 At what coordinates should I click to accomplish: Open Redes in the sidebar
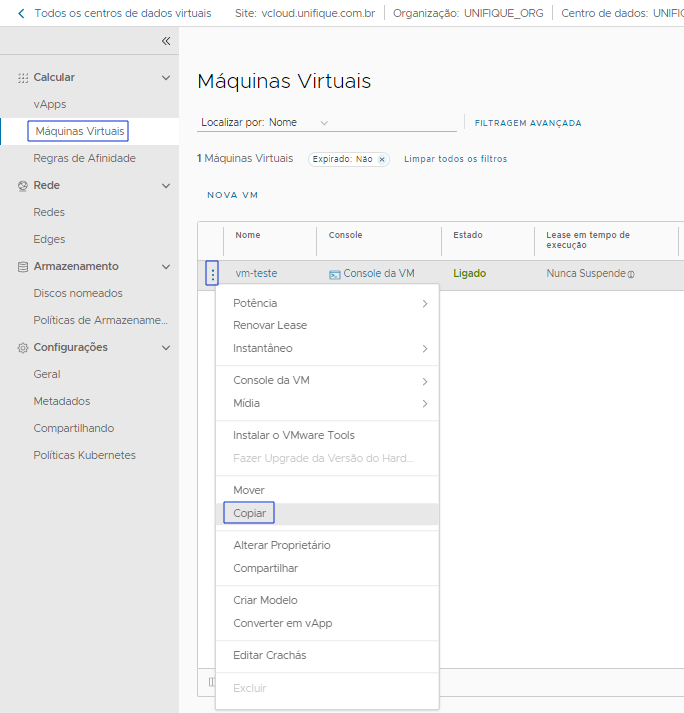(x=49, y=213)
